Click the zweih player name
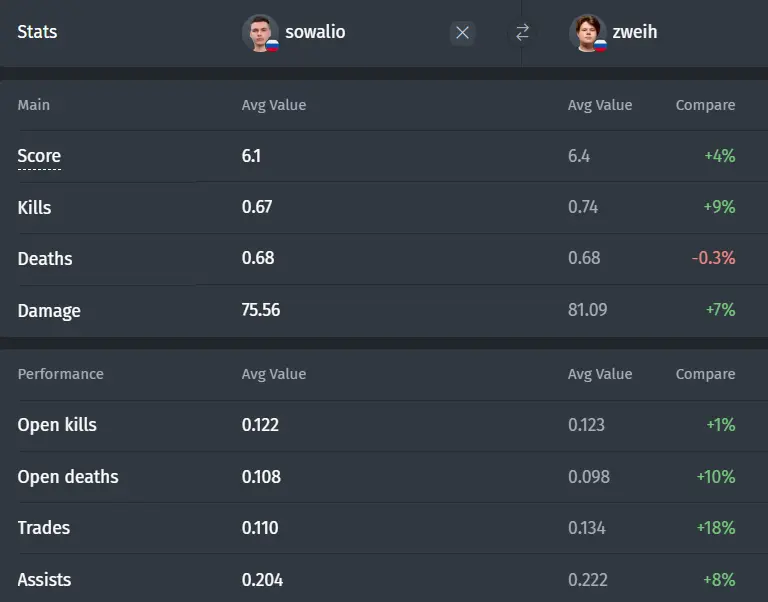 pyautogui.click(x=635, y=32)
